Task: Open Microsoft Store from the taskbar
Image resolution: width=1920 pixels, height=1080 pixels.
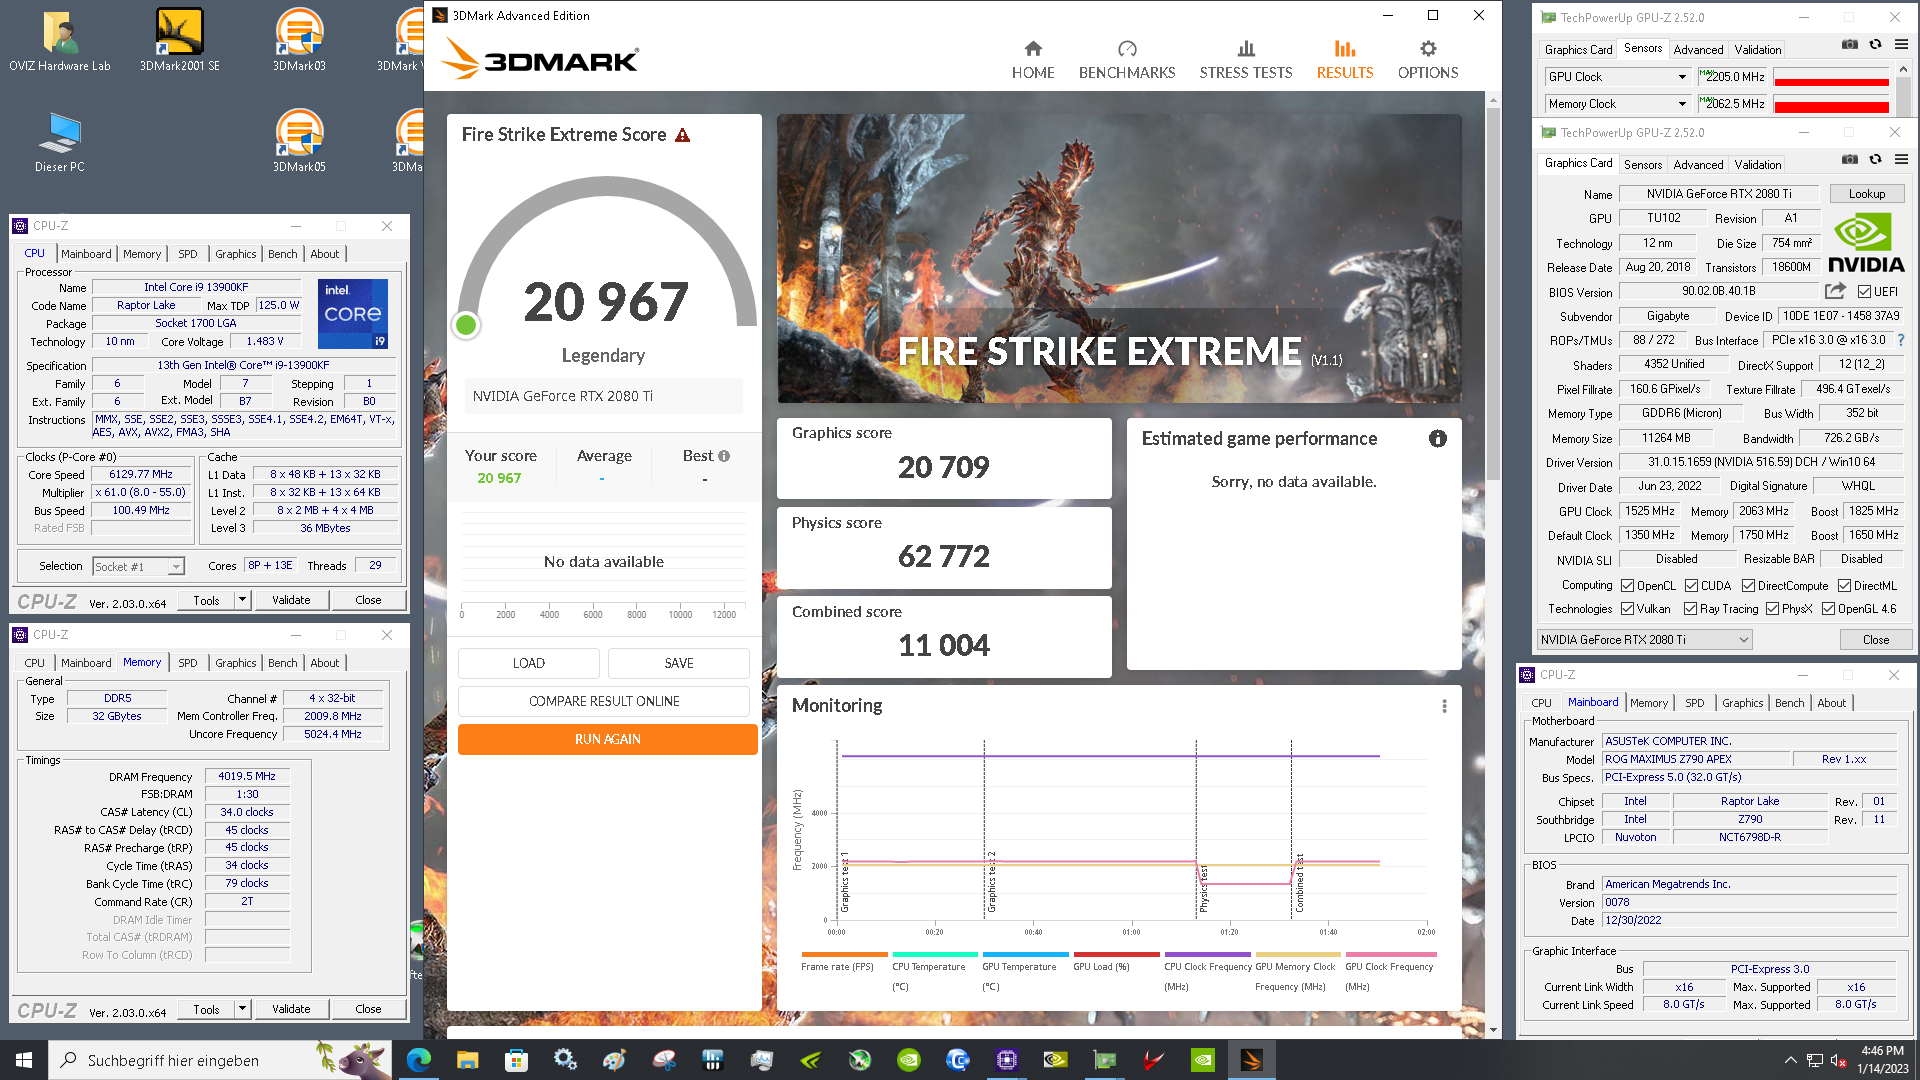Action: coord(516,1060)
